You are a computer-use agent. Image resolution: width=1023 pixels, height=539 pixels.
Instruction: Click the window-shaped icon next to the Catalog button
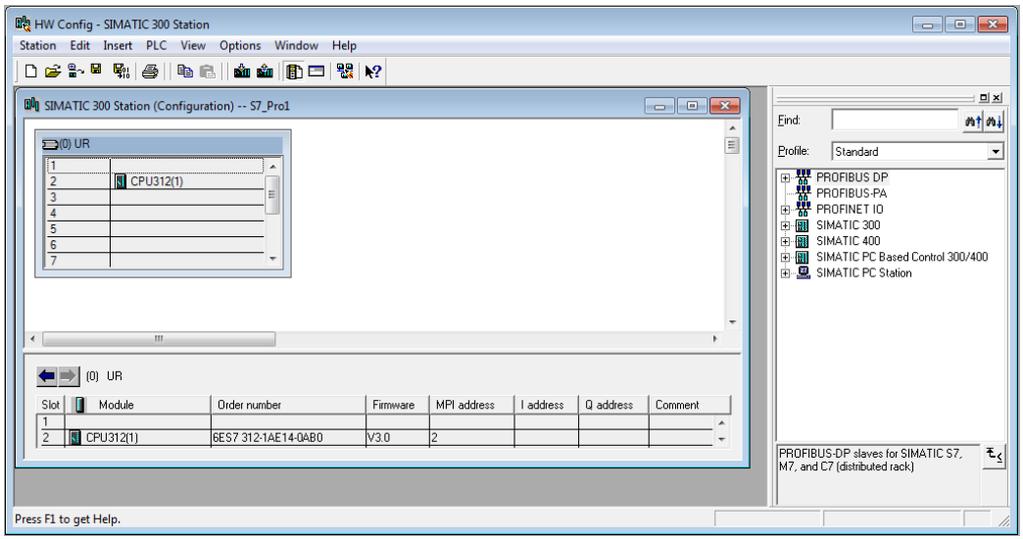(316, 71)
